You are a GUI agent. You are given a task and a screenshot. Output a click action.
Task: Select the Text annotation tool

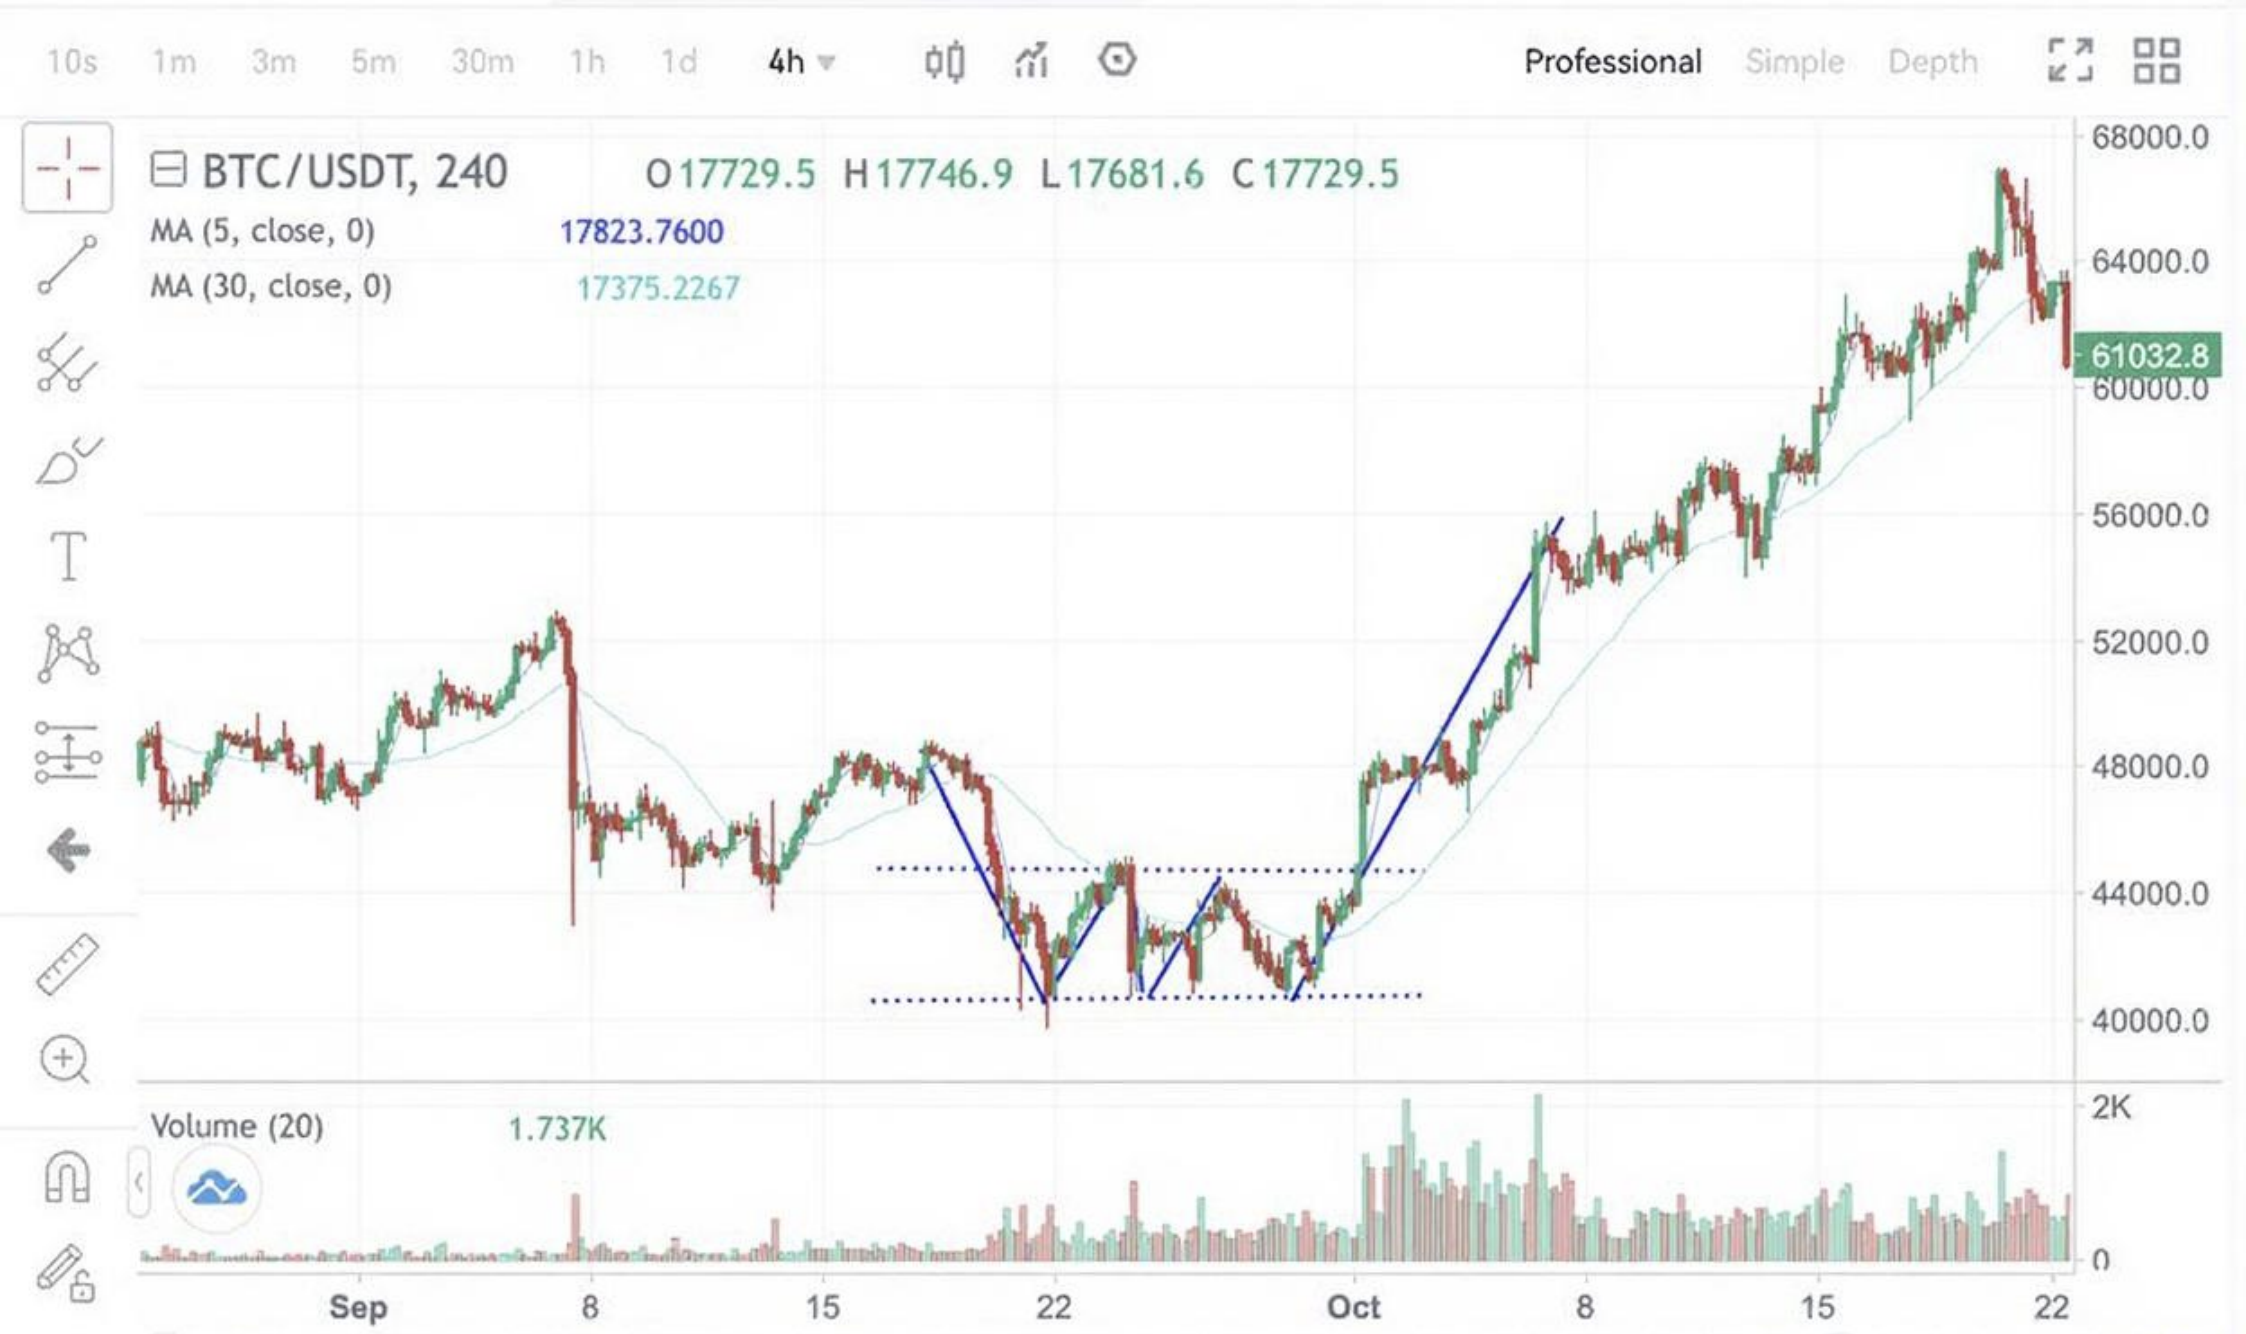click(67, 556)
